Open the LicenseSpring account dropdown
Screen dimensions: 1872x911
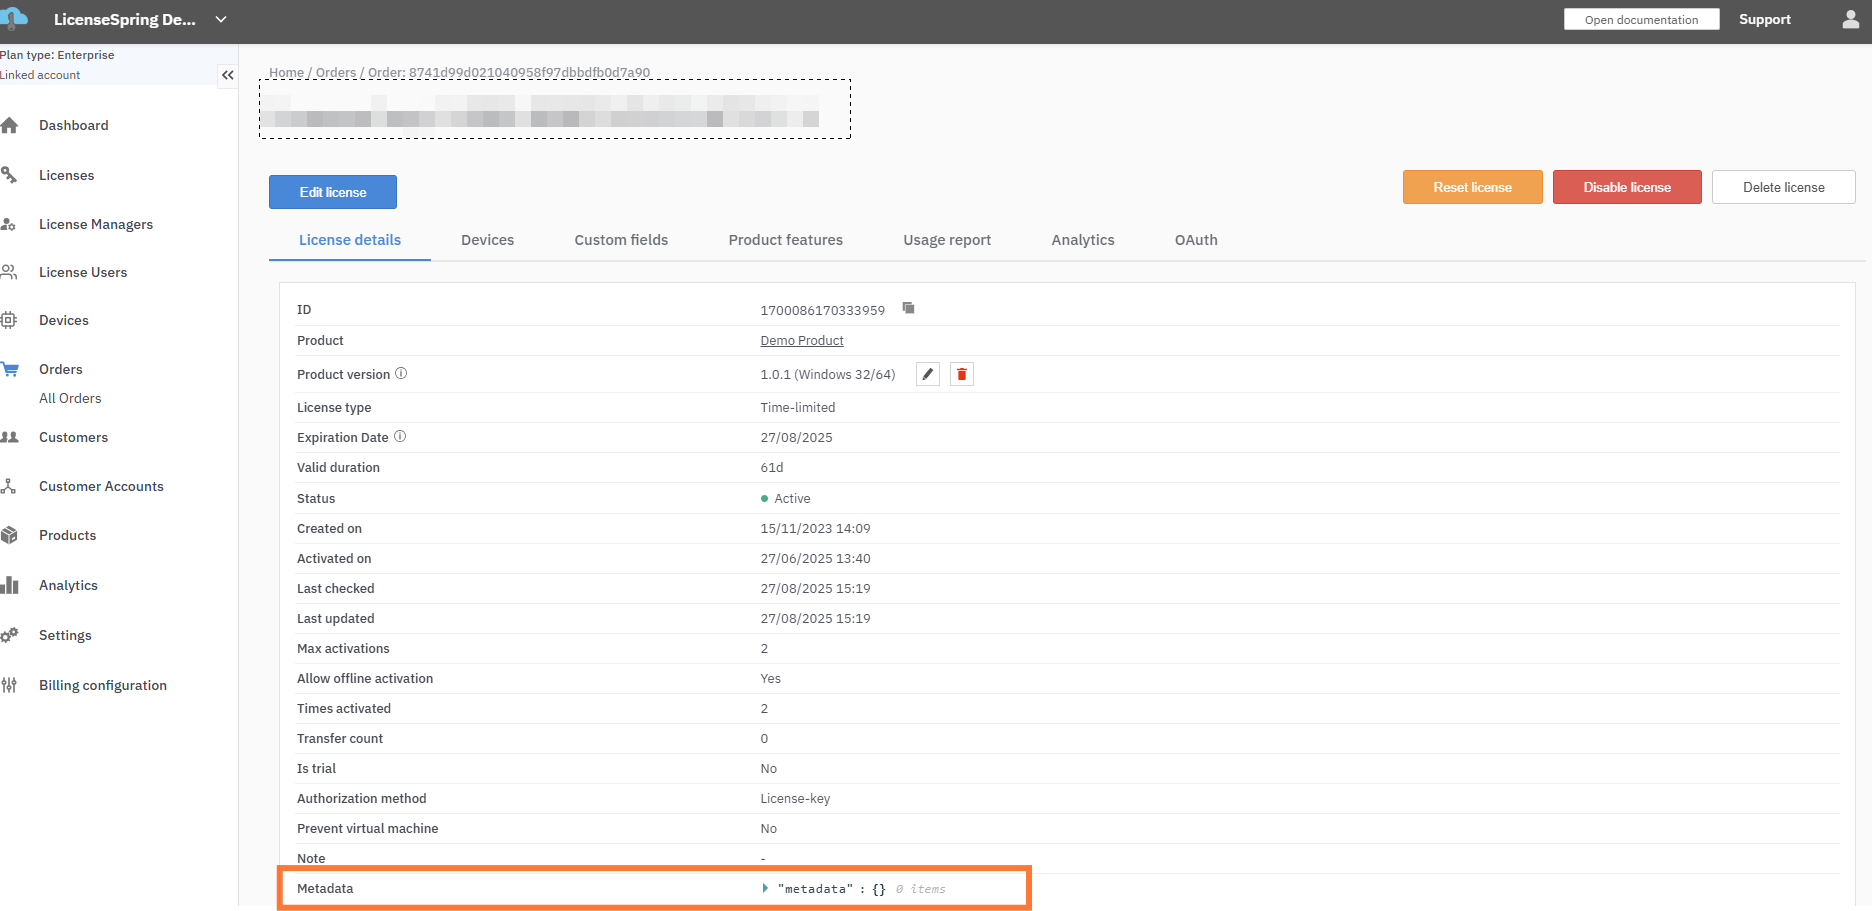pos(221,20)
